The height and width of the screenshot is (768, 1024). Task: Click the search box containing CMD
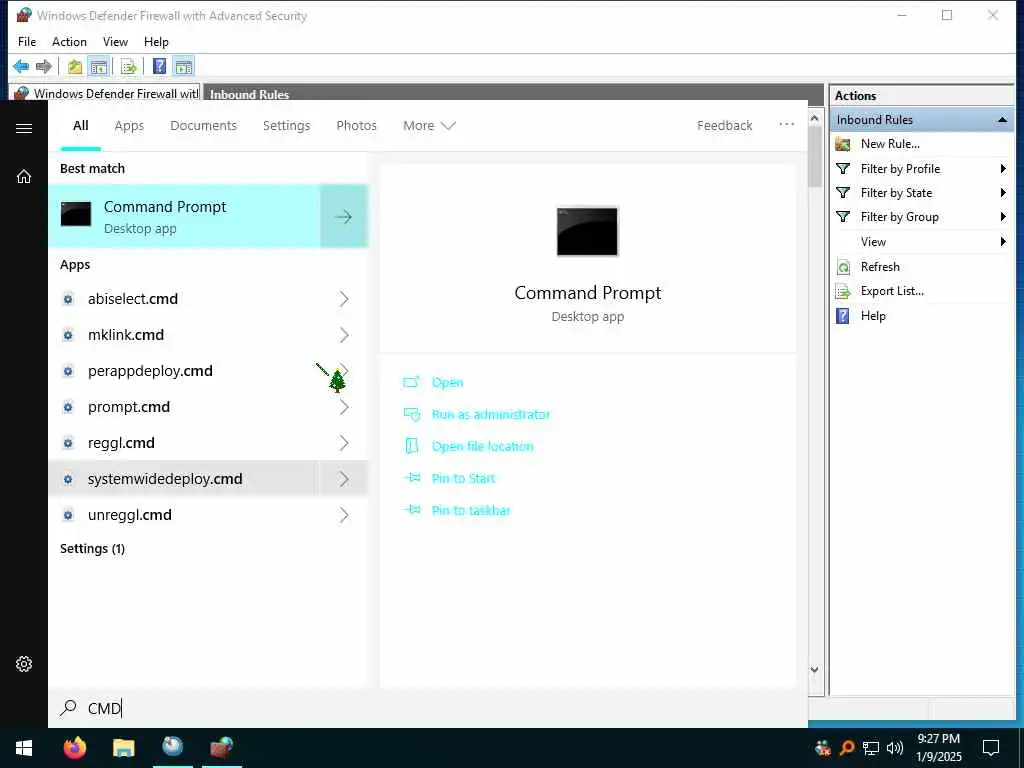[428, 709]
